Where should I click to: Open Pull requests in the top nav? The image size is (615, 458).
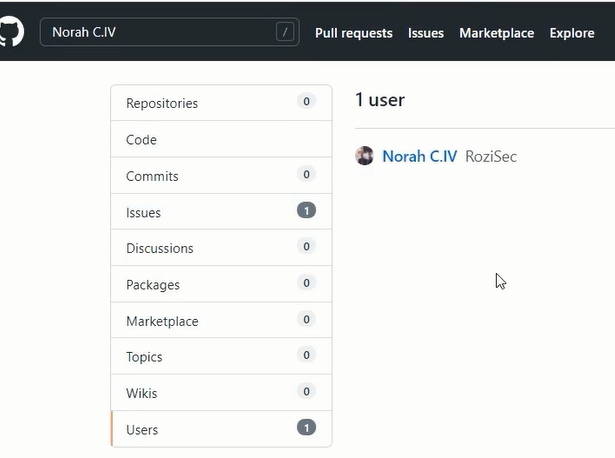tap(353, 33)
